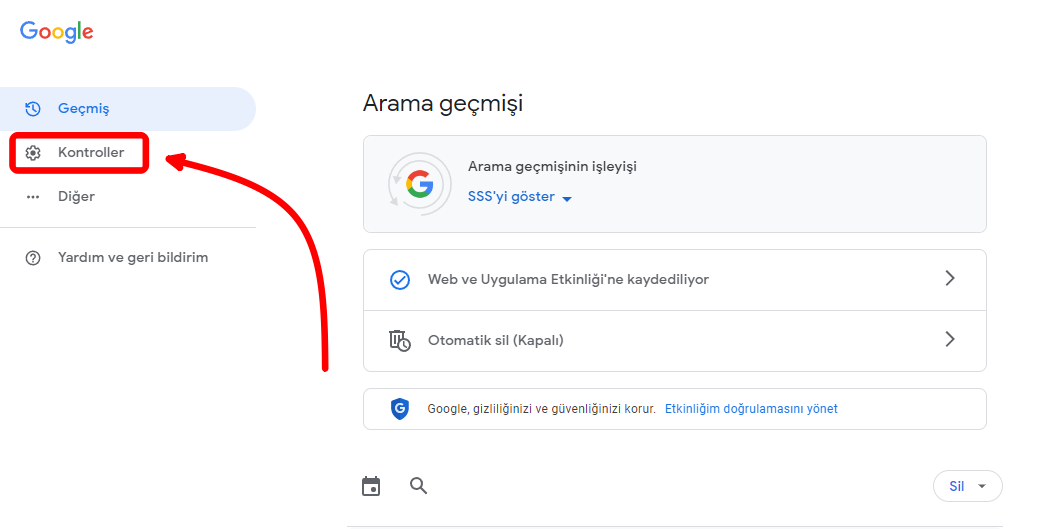Click the Geçmiş clock icon

33,109
